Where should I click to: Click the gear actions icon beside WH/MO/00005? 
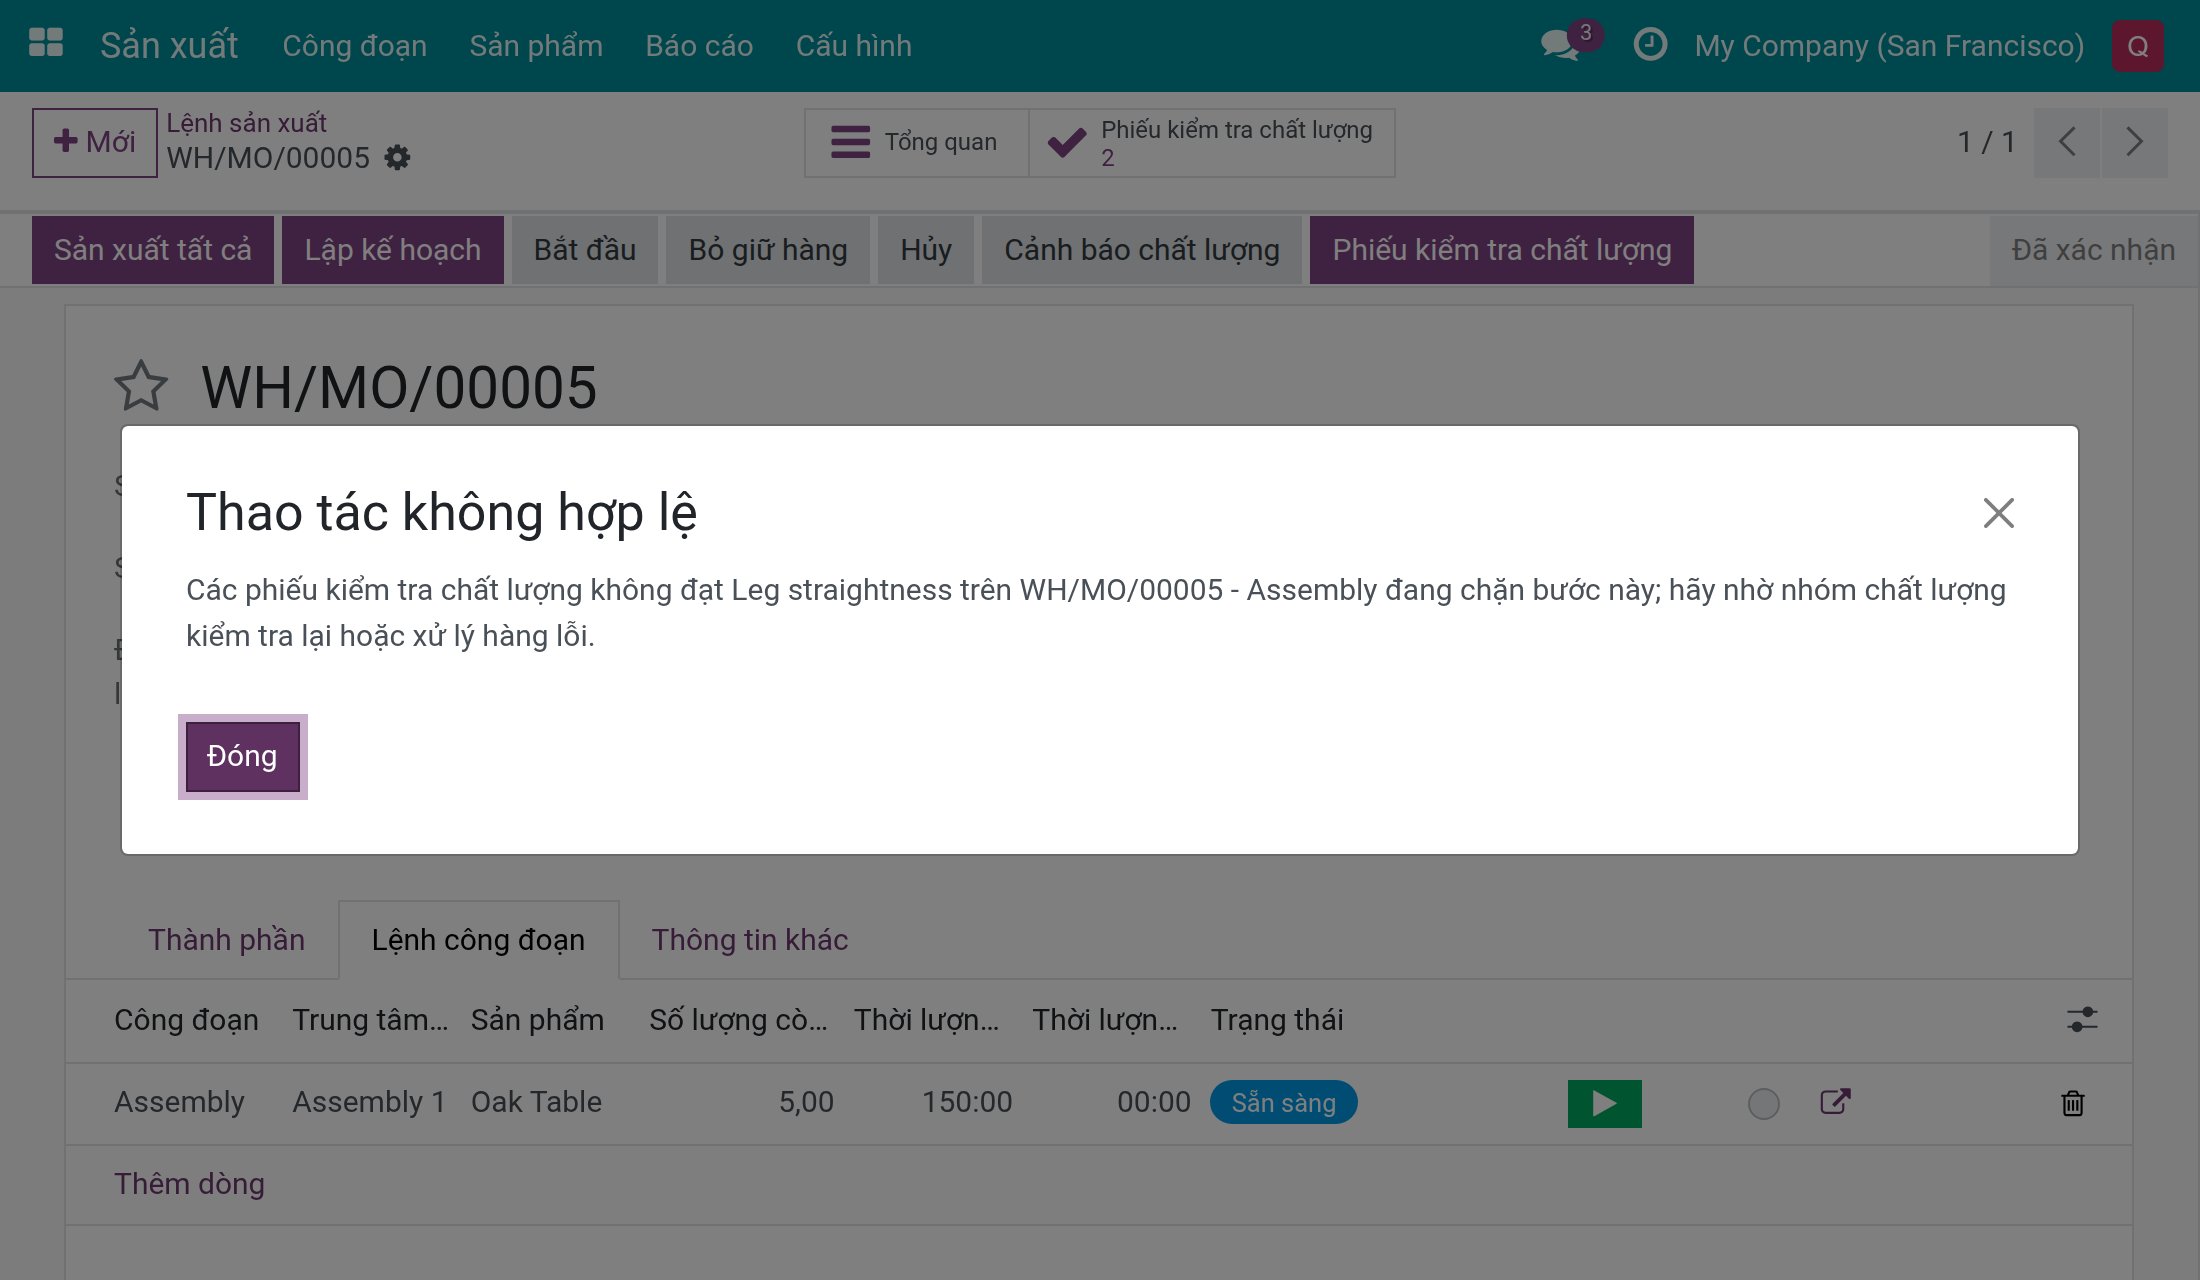(x=397, y=158)
